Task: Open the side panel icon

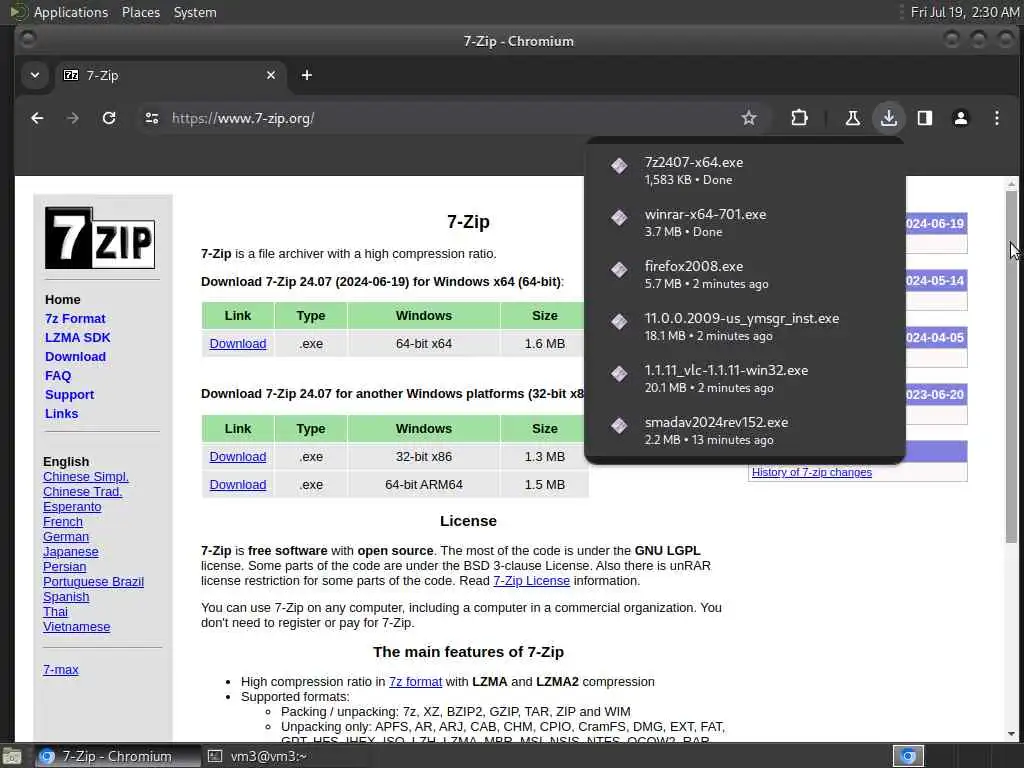Action: 925,118
